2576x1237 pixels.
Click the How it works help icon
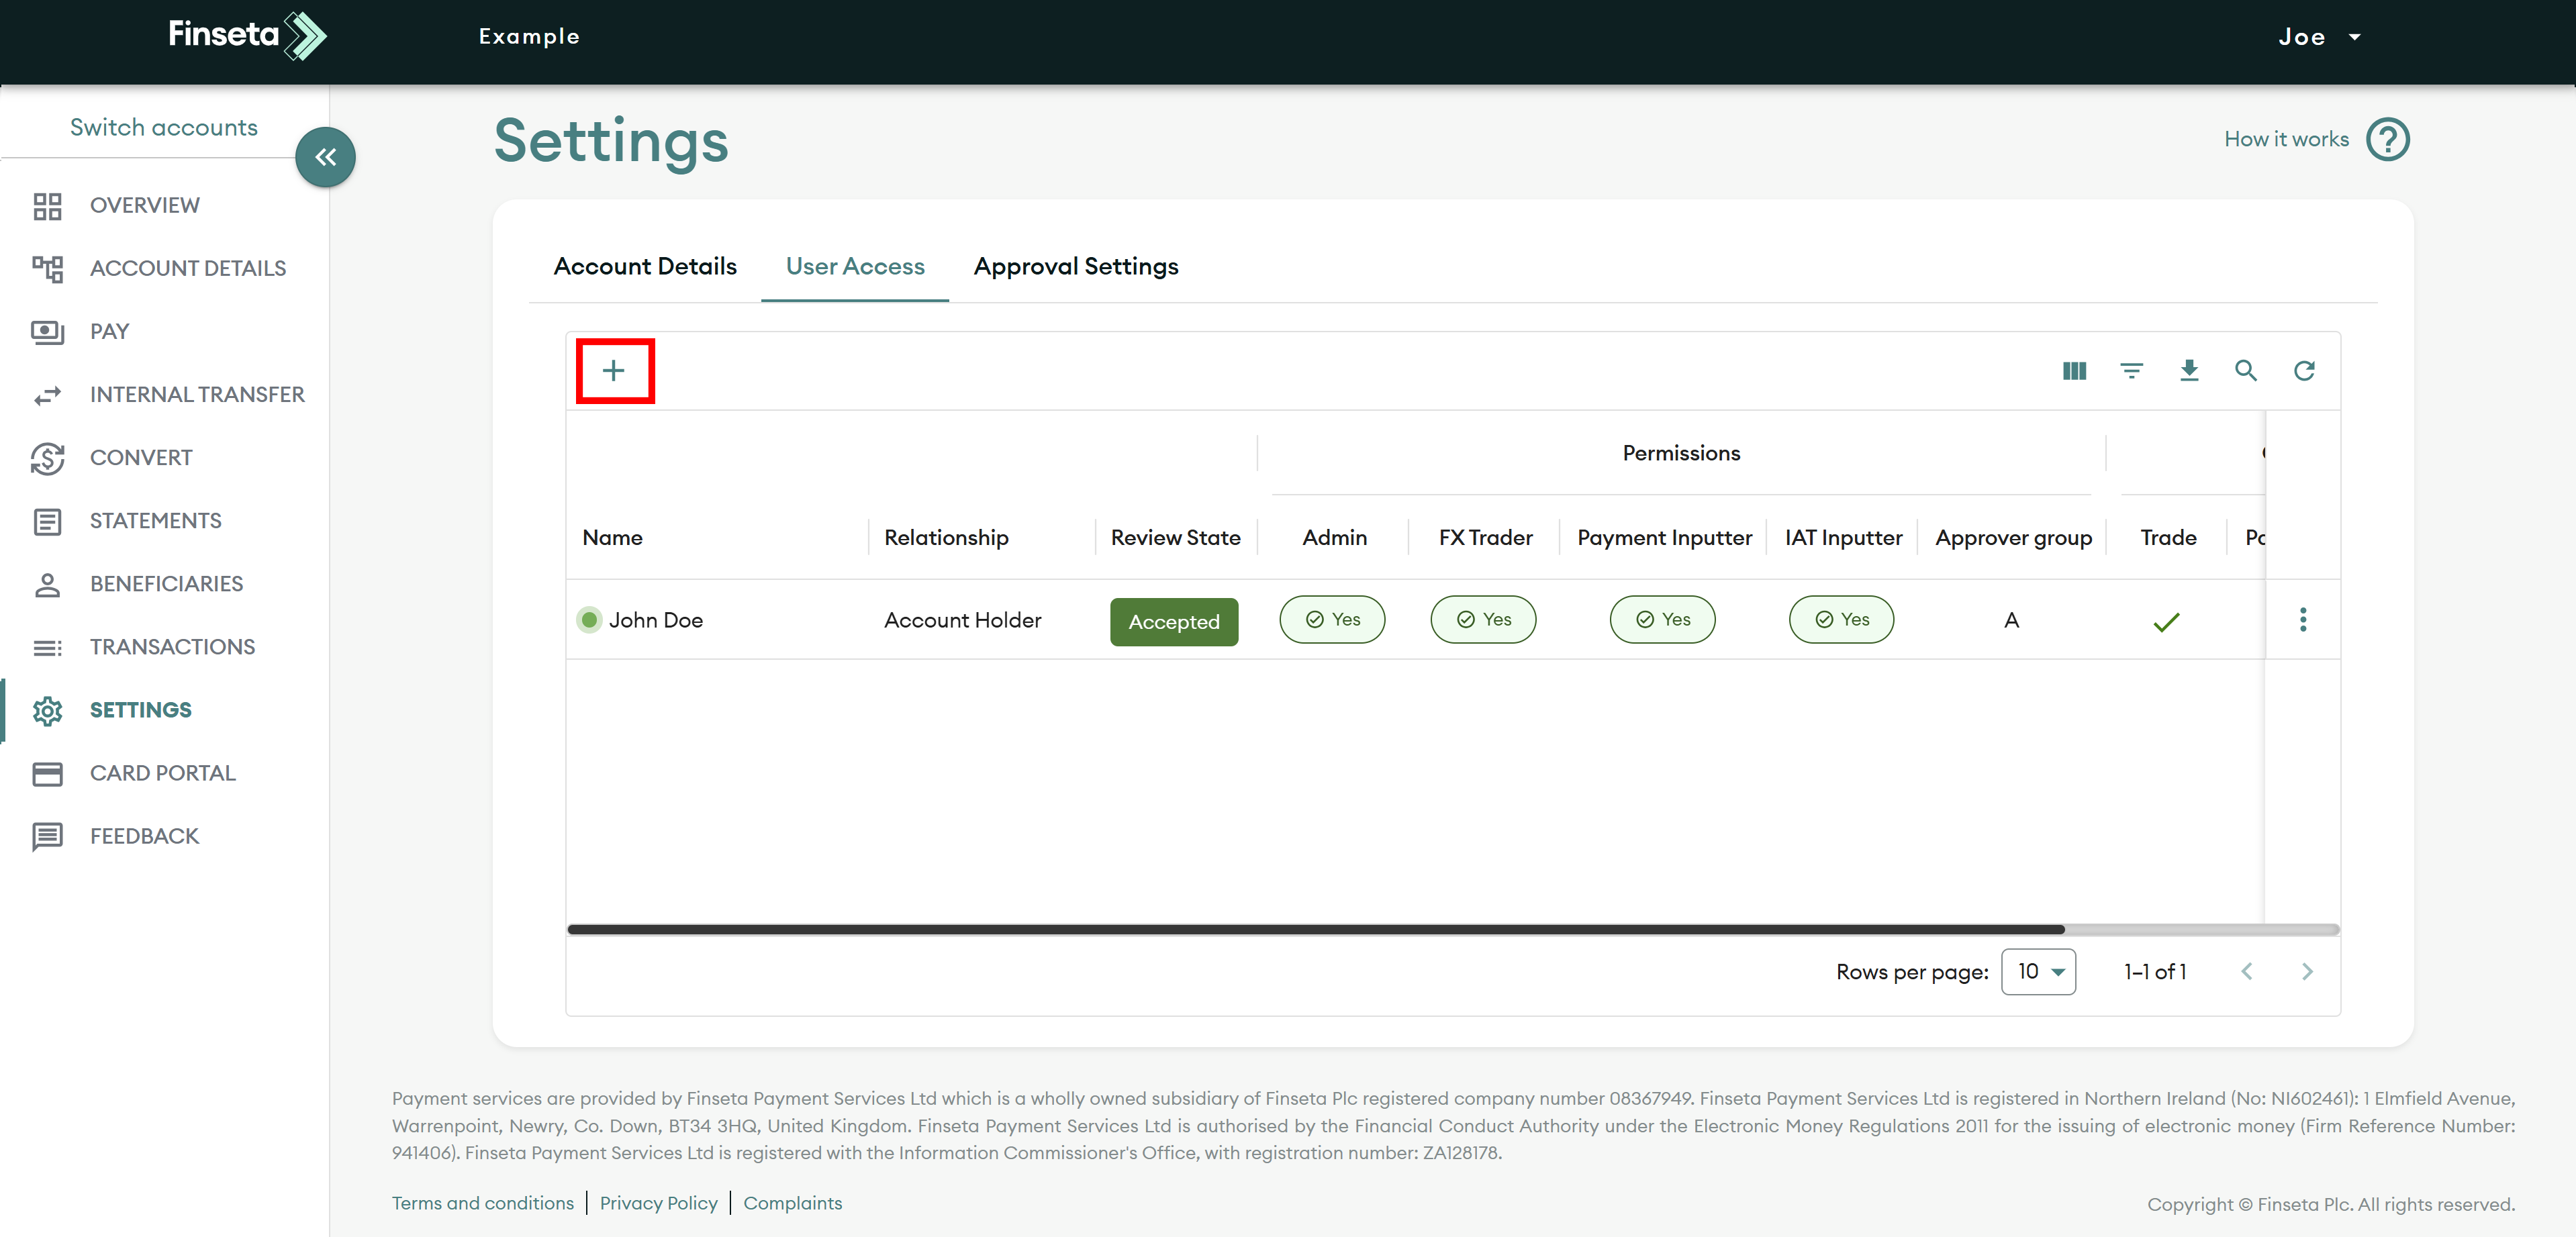2387,140
